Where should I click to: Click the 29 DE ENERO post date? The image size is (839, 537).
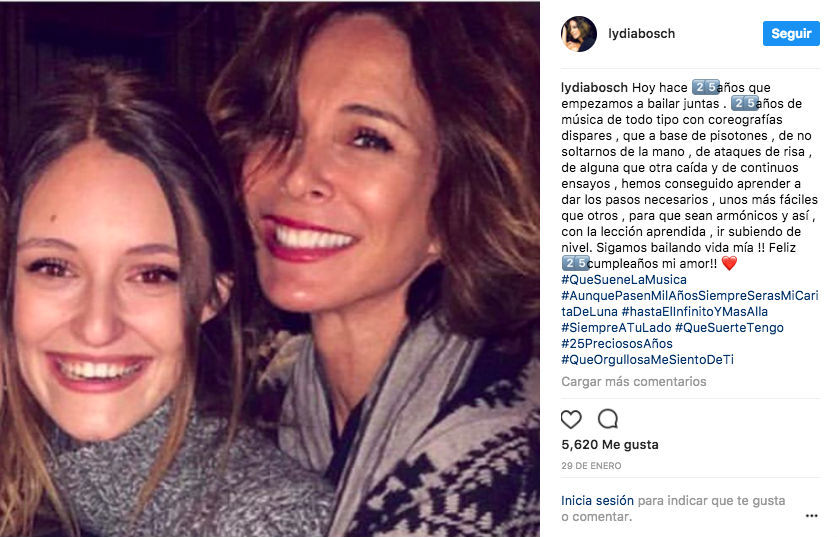(591, 466)
